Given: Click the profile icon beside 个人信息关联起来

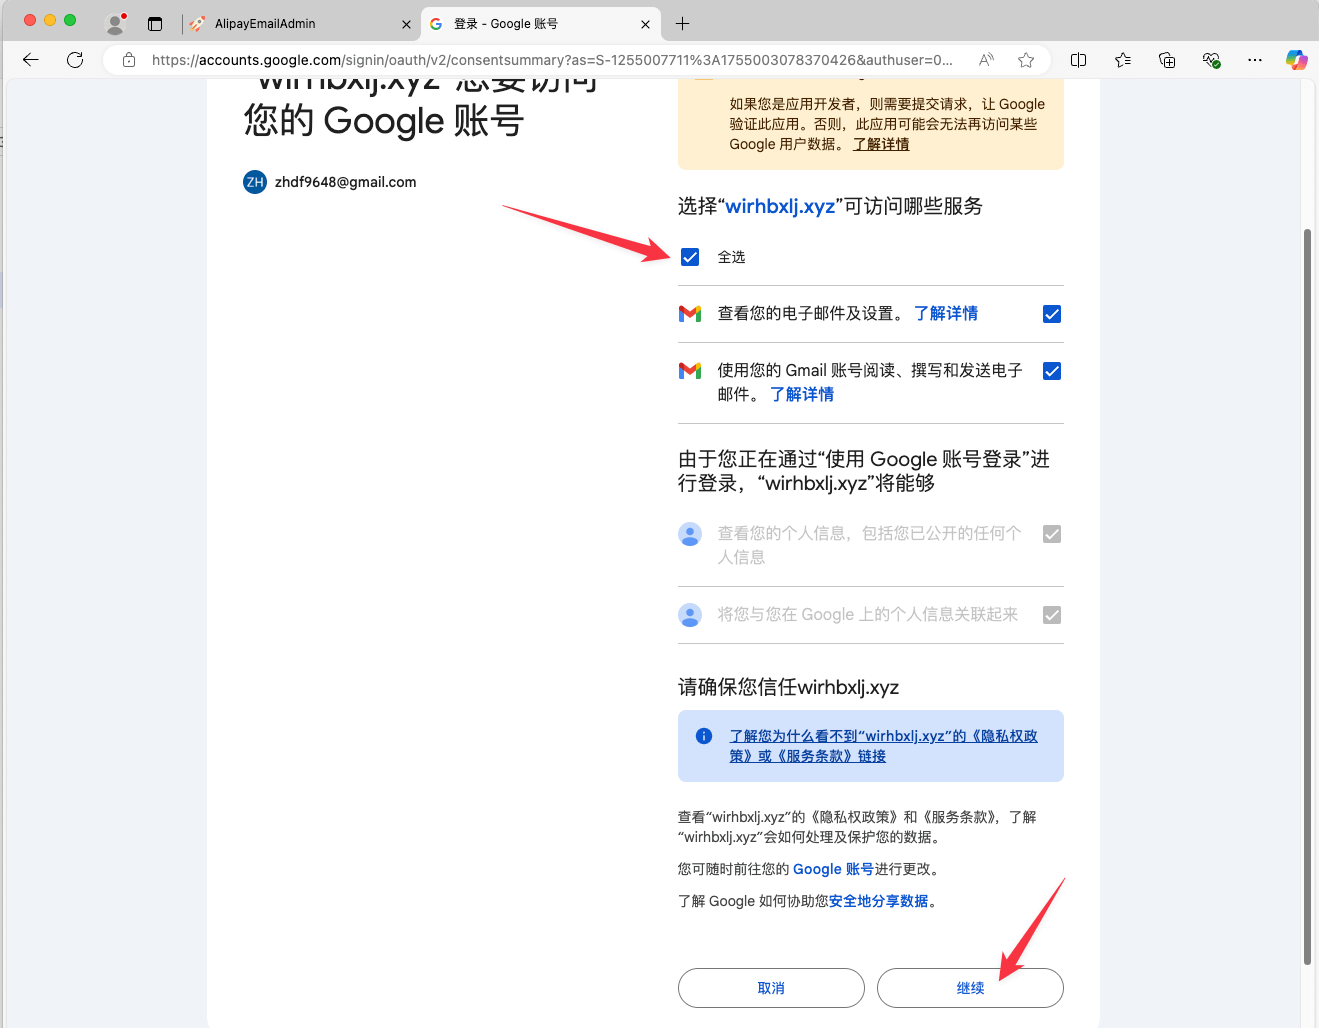Looking at the screenshot, I should (x=690, y=615).
